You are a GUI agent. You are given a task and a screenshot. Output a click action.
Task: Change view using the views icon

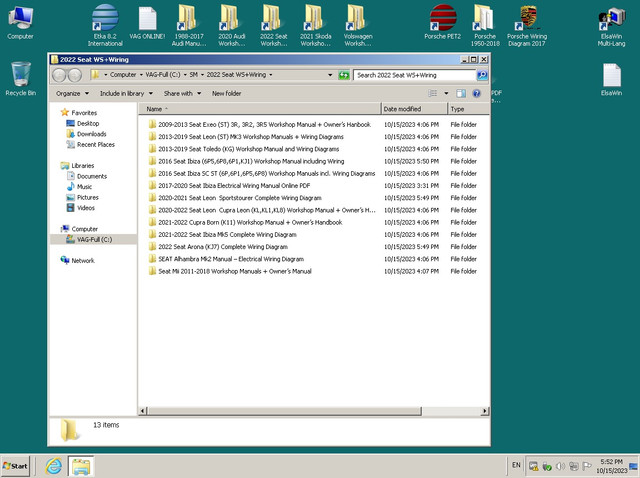[433, 93]
